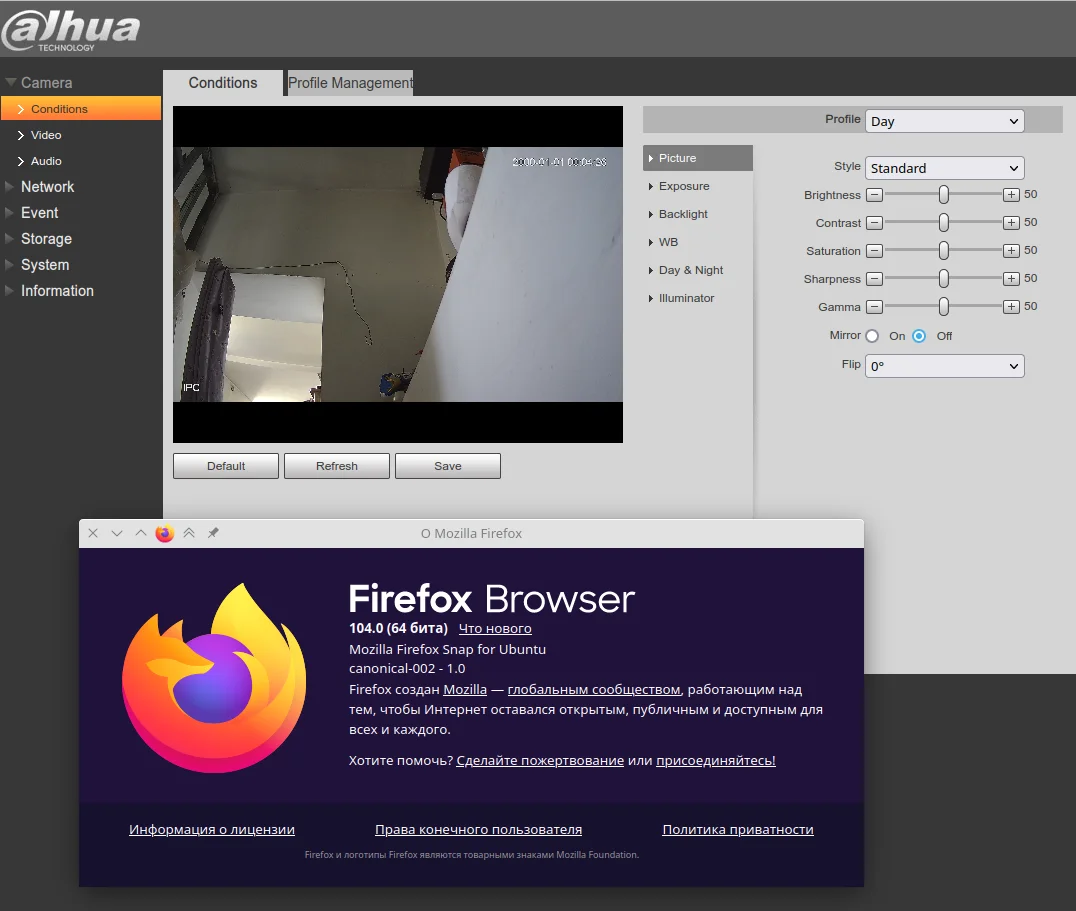Click the Dahua Technology logo
1076x911 pixels.
(x=71, y=30)
